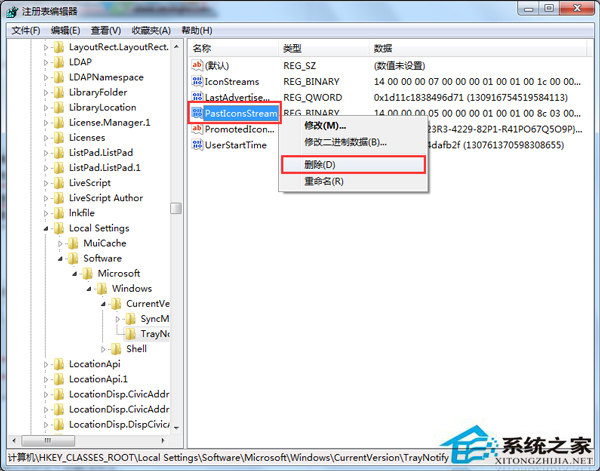
Task: Click the Licenses folder icon
Action: coord(59,137)
